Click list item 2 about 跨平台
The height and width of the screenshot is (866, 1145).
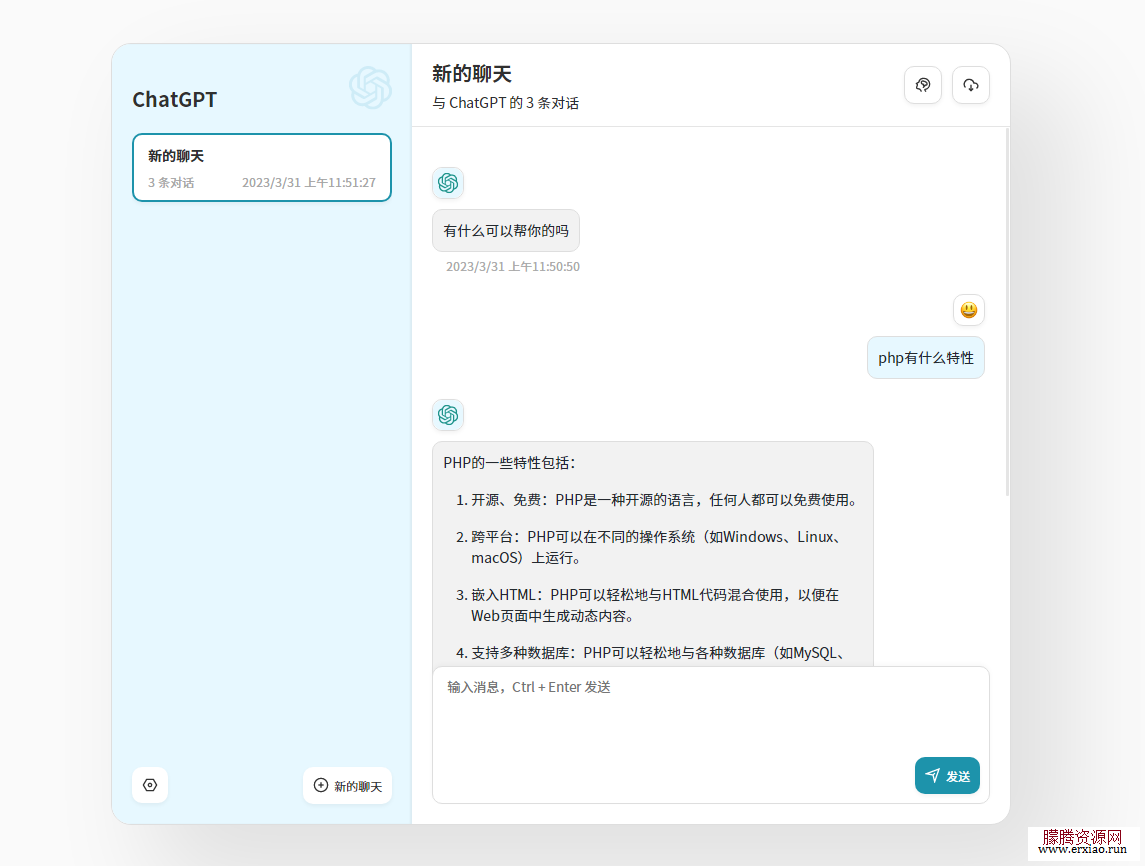650,548
